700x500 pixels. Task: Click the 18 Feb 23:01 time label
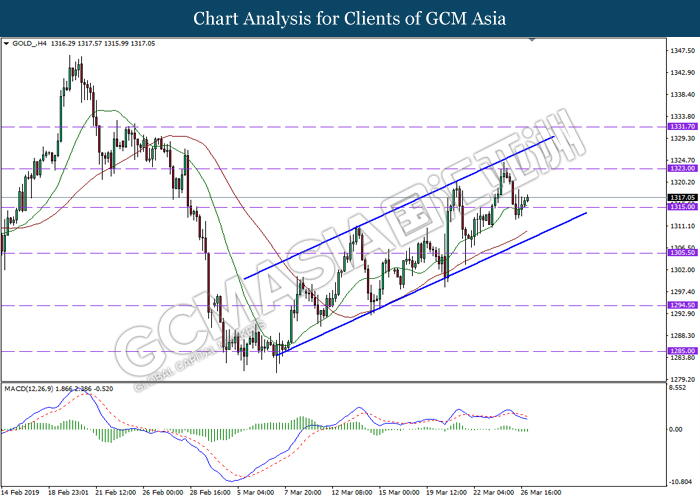pos(68,493)
